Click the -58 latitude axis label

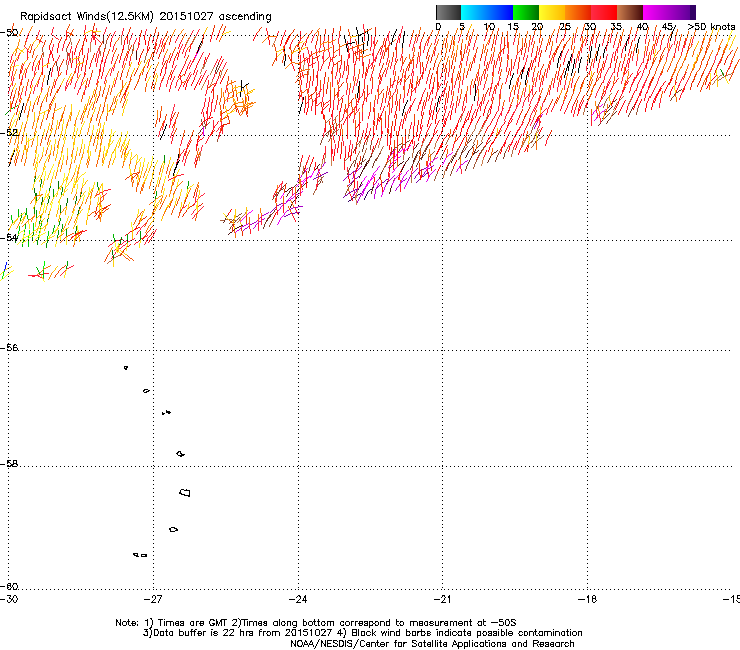coord(9,464)
